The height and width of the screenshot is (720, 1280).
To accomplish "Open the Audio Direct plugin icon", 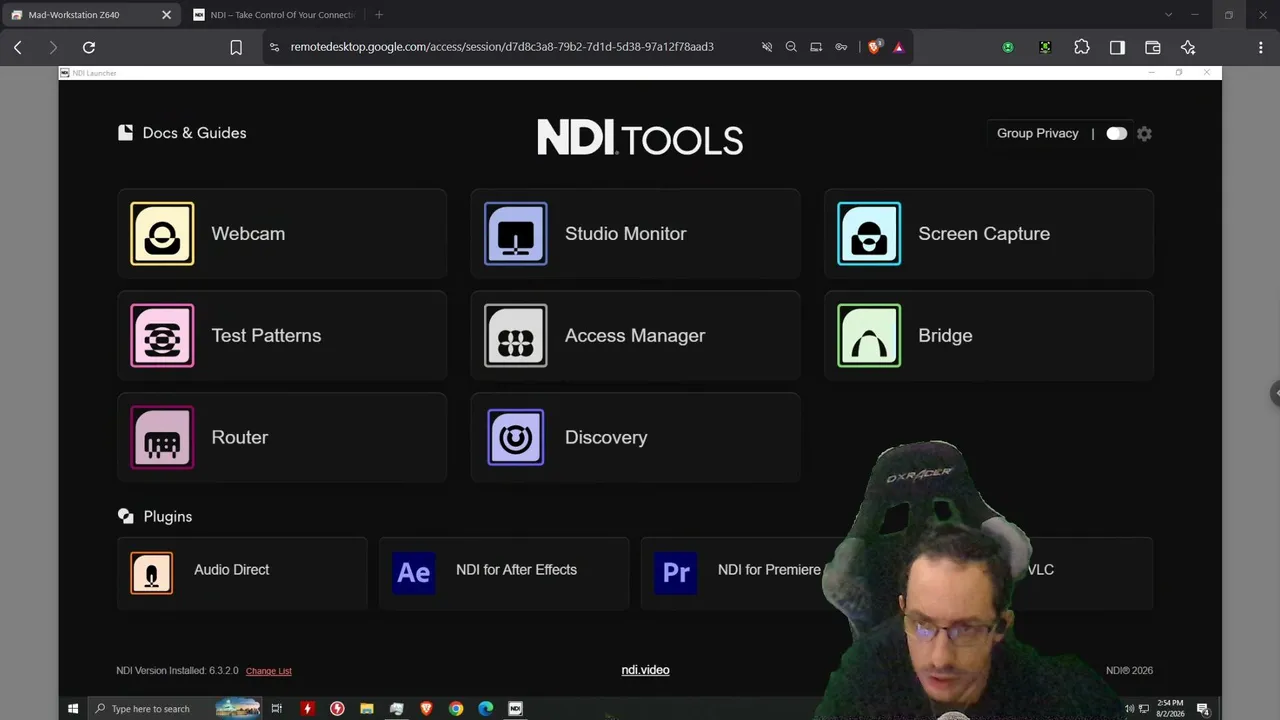I will tap(152, 574).
